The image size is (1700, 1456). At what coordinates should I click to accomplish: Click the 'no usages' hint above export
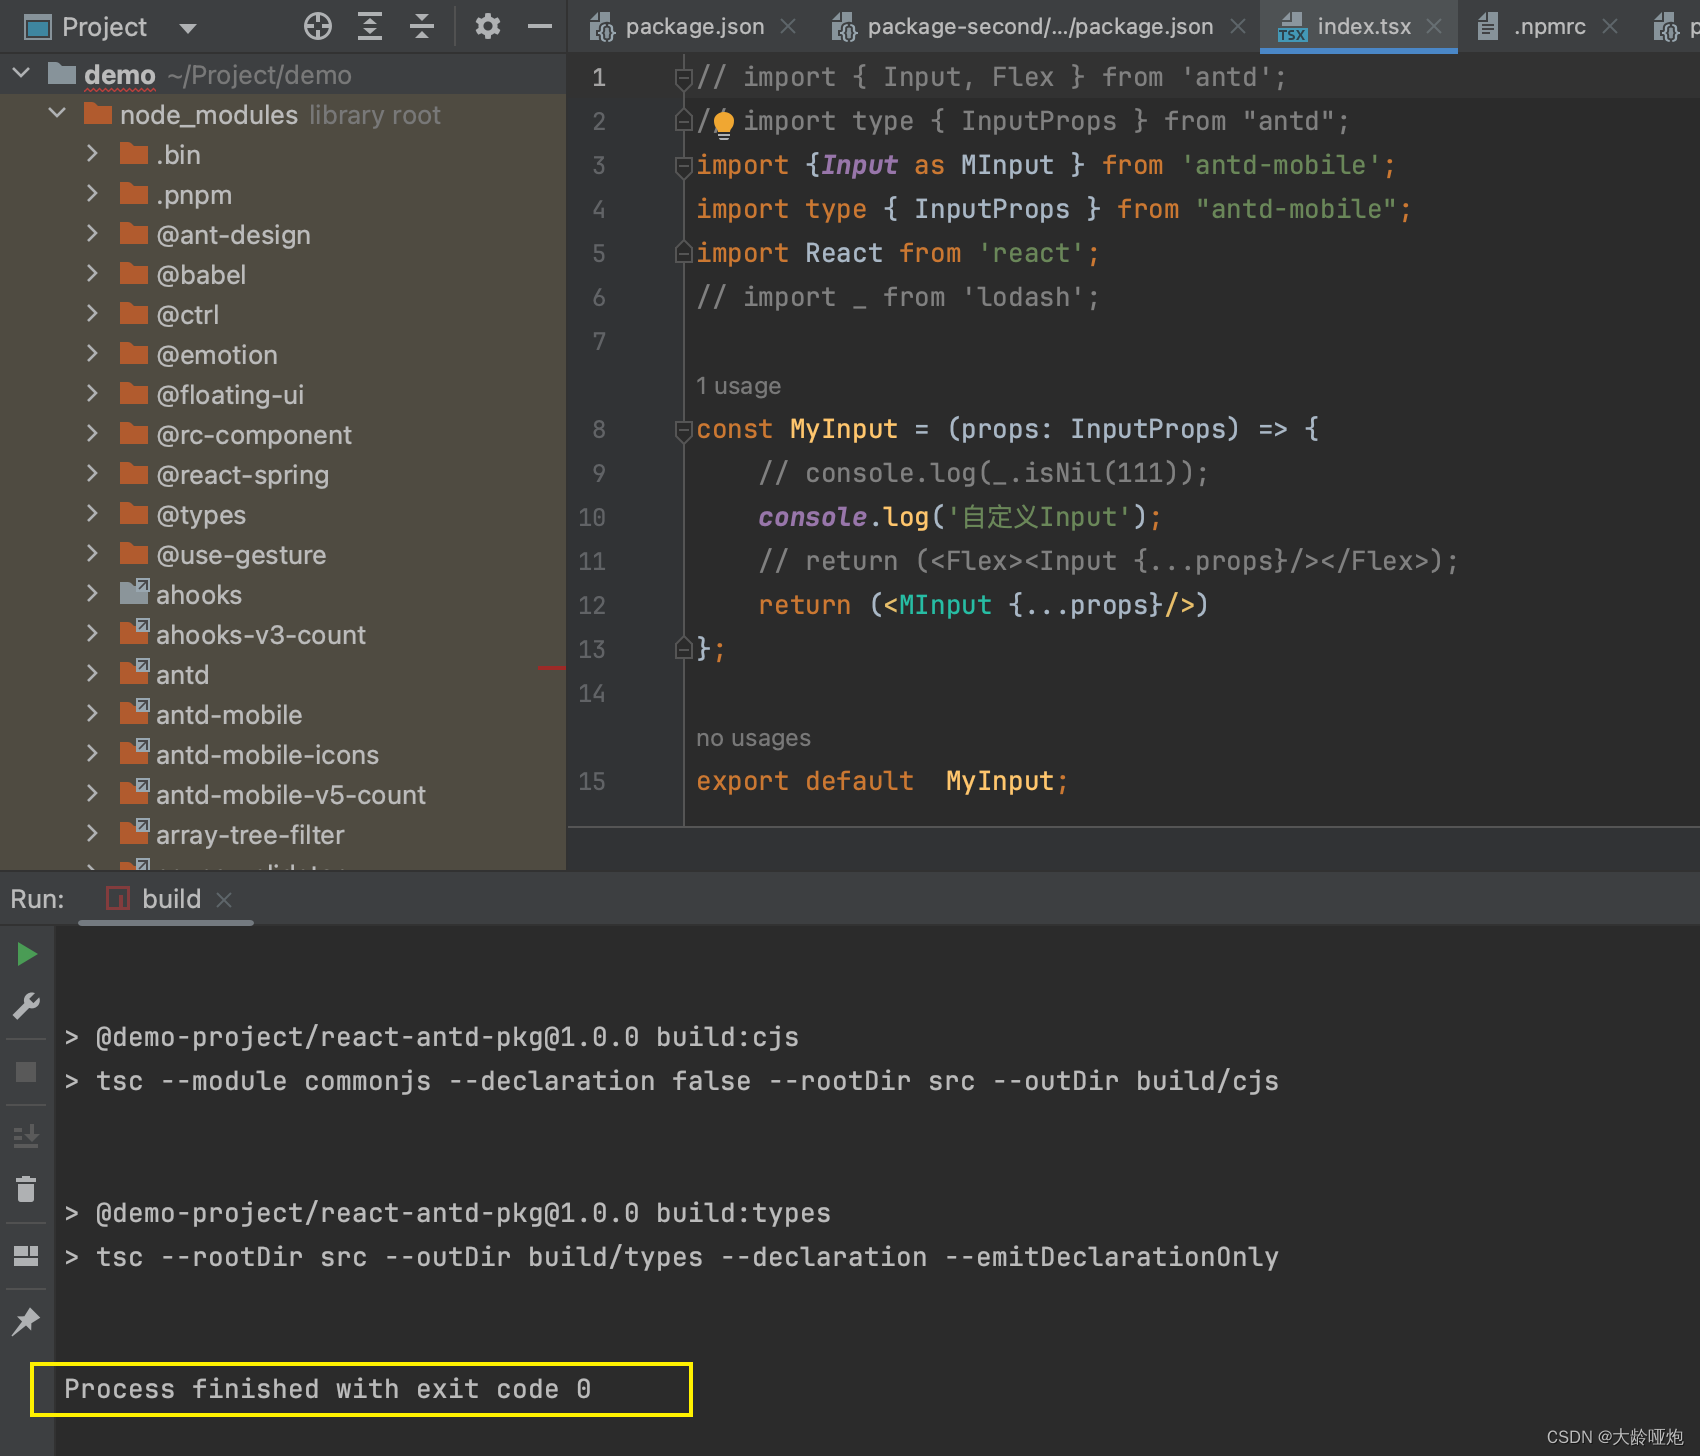[753, 738]
